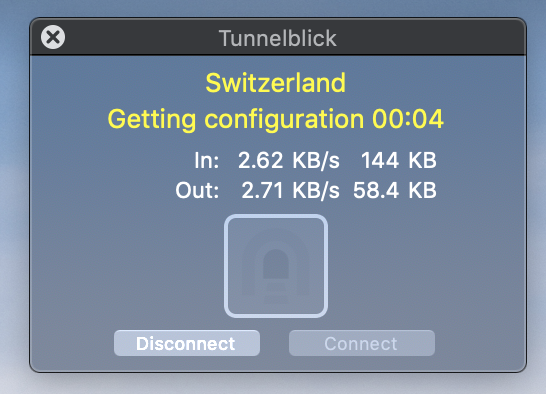Close the Tunnelblick status window
Image resolution: width=546 pixels, height=394 pixels.
point(53,37)
